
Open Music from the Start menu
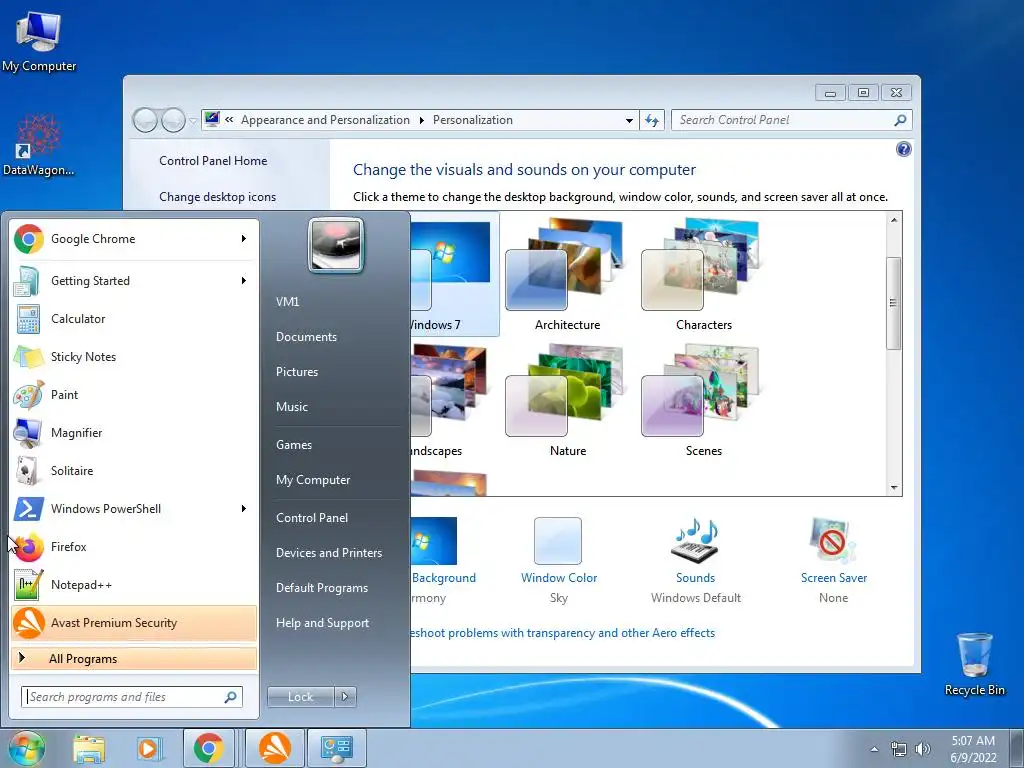pyautogui.click(x=292, y=407)
